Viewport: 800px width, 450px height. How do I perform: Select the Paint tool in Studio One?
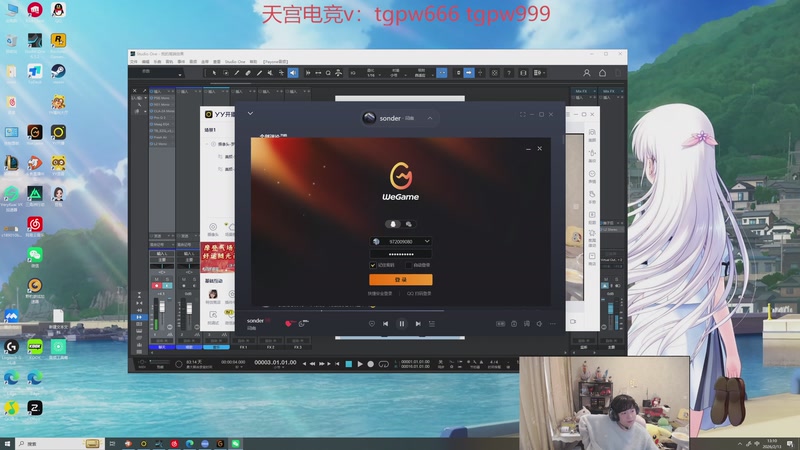tap(259, 73)
